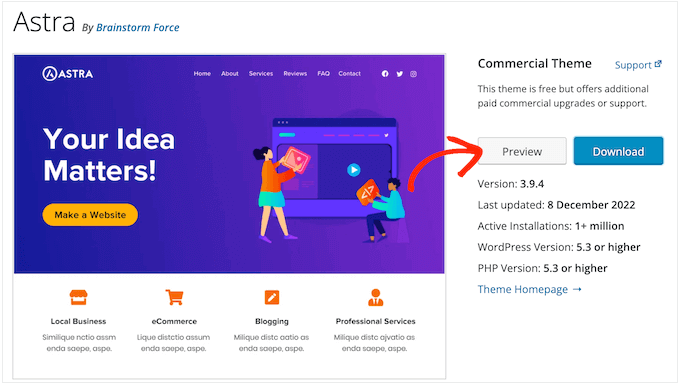This screenshot has height=385, width=680.
Task: Click the PHP Version: 5.3 or higher text
Action: pyautogui.click(x=542, y=268)
